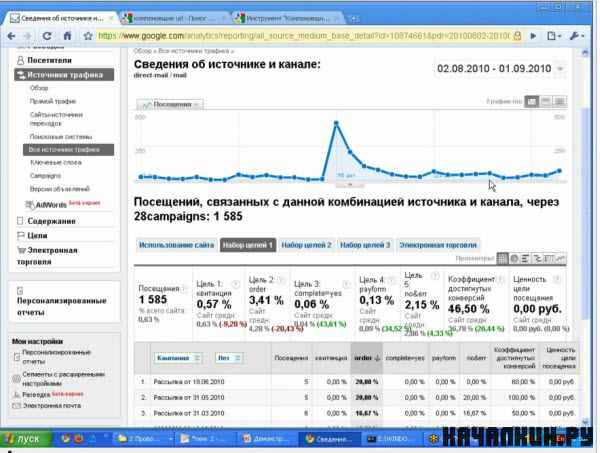Select Все источники трафика sidebar item
The image size is (600, 453).
[68, 150]
